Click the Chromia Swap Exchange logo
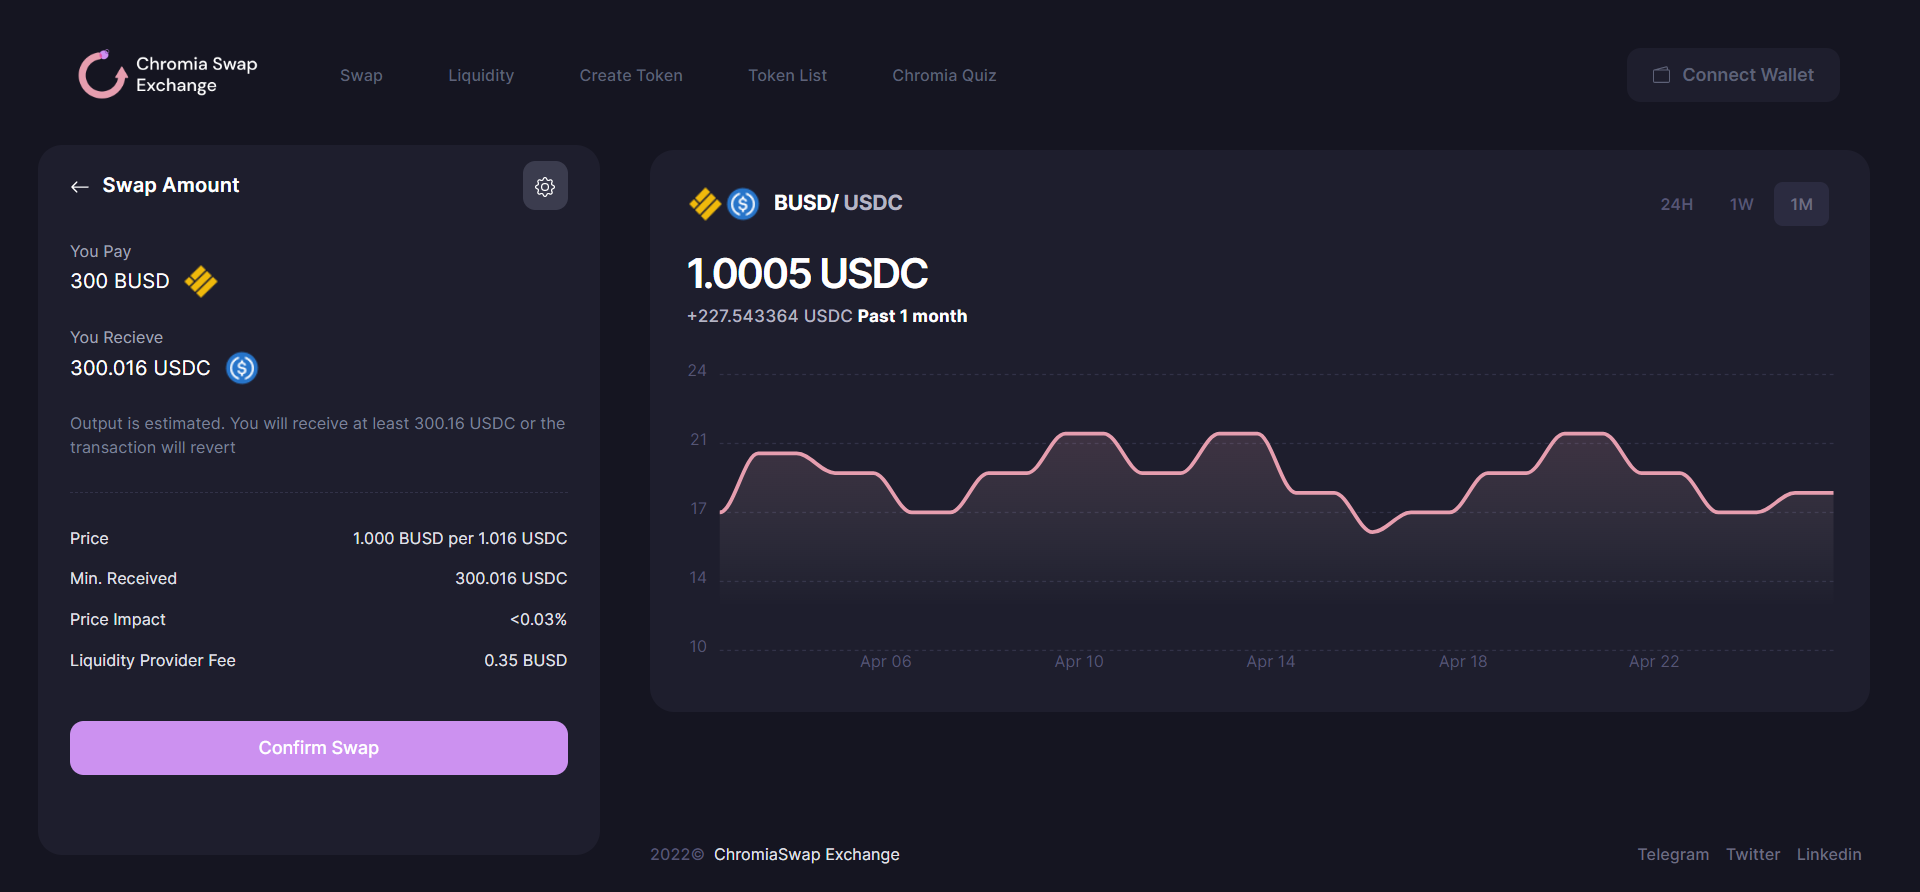This screenshot has width=1920, height=892. point(103,75)
